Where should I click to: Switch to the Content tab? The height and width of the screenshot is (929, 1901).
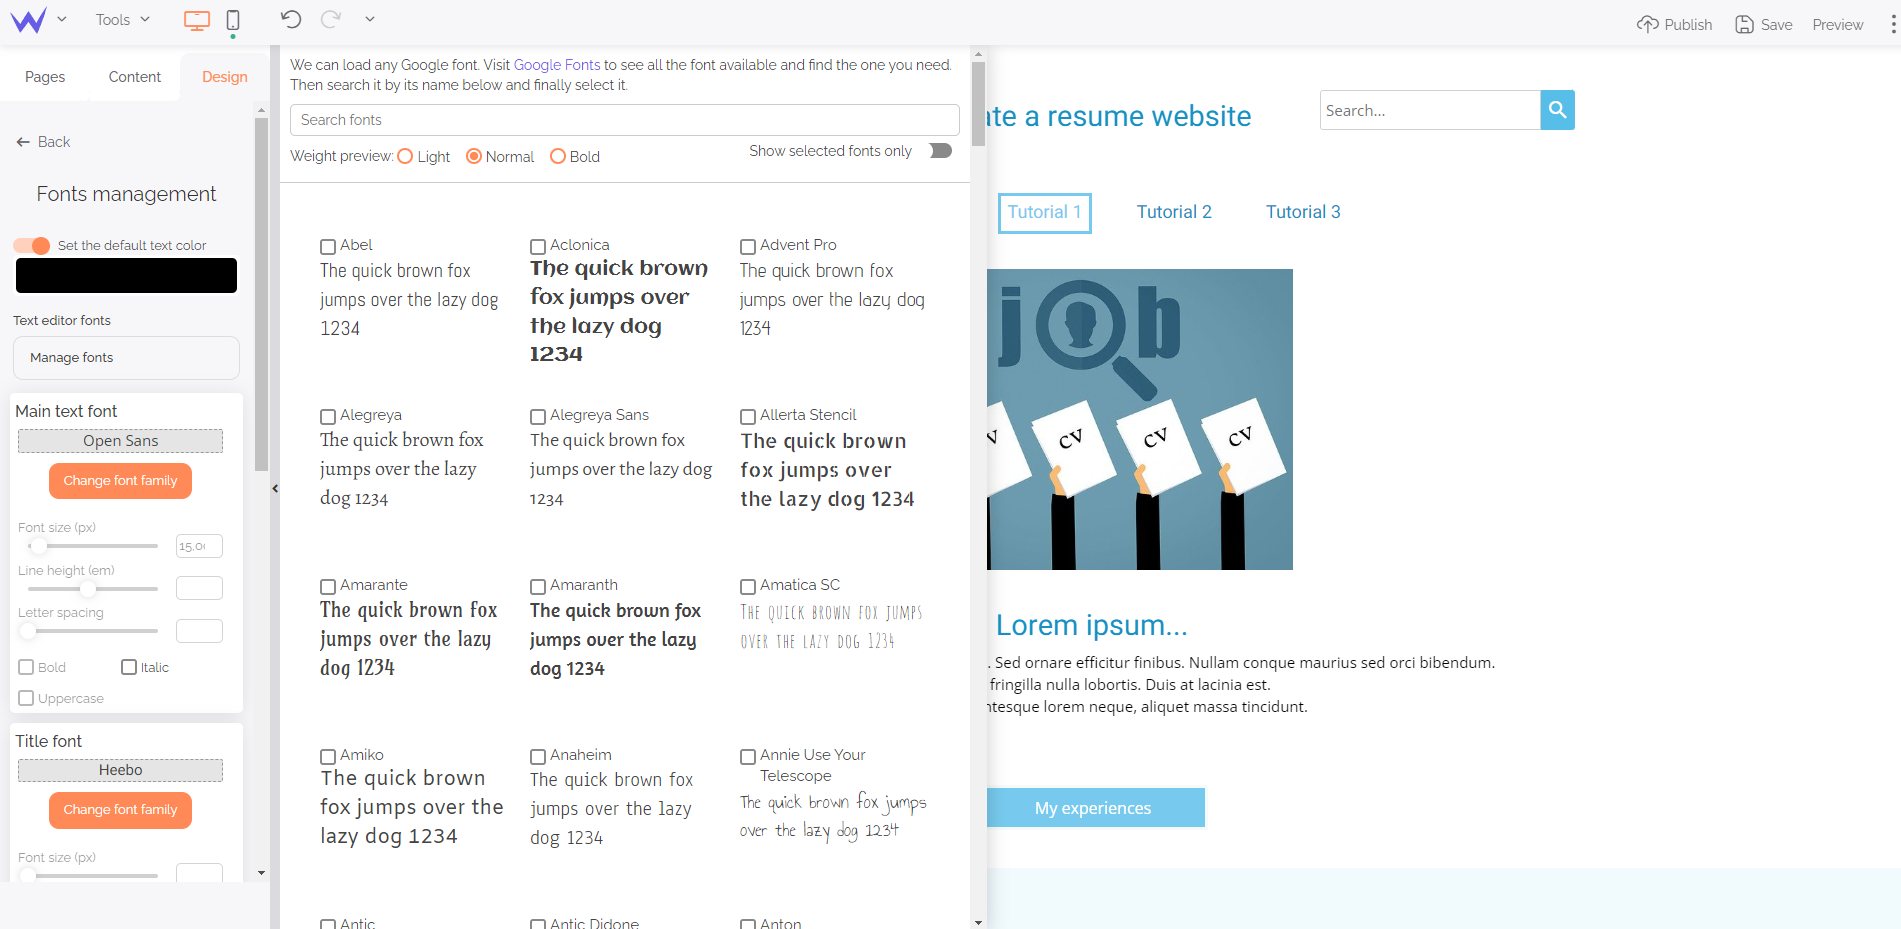[135, 77]
